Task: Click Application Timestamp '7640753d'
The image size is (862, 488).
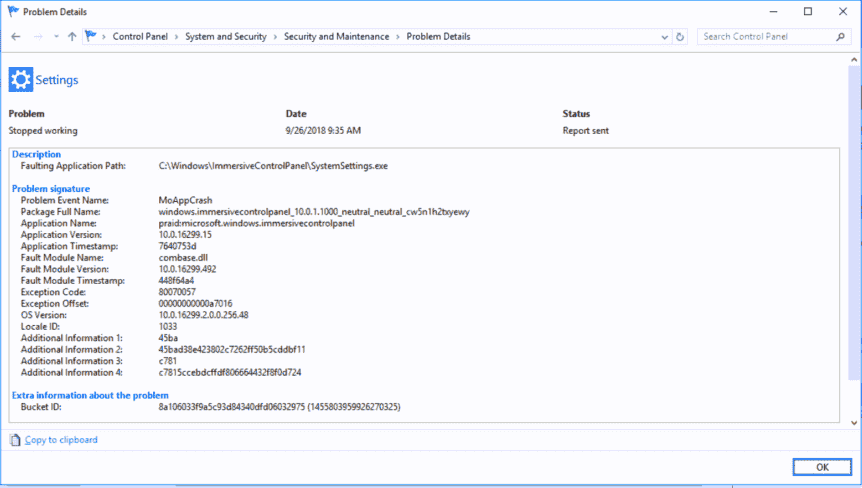Action: 177,246
